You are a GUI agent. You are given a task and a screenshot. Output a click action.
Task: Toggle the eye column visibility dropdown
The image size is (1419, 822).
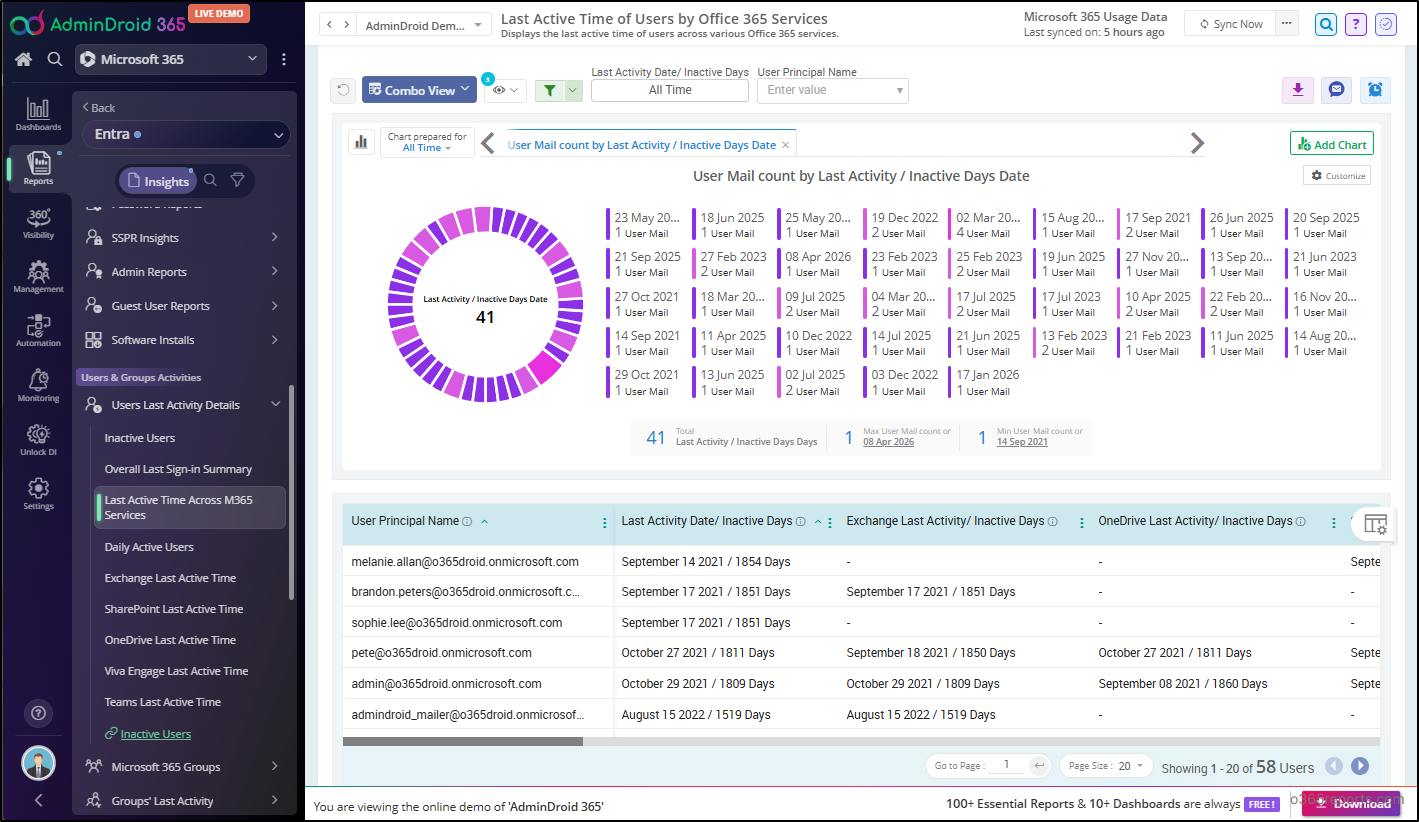pos(505,90)
